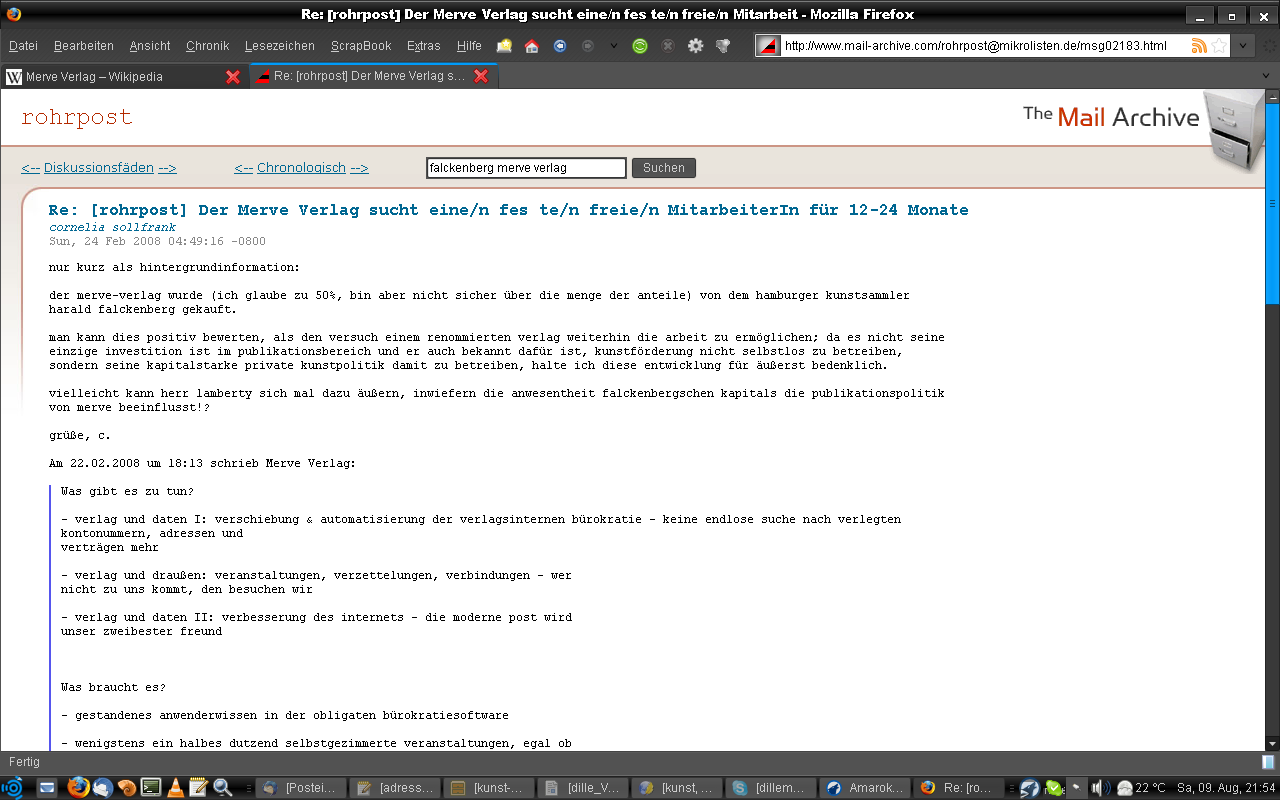The height and width of the screenshot is (800, 1280).
Task: Click the grey stop-loading icon
Action: (x=668, y=46)
